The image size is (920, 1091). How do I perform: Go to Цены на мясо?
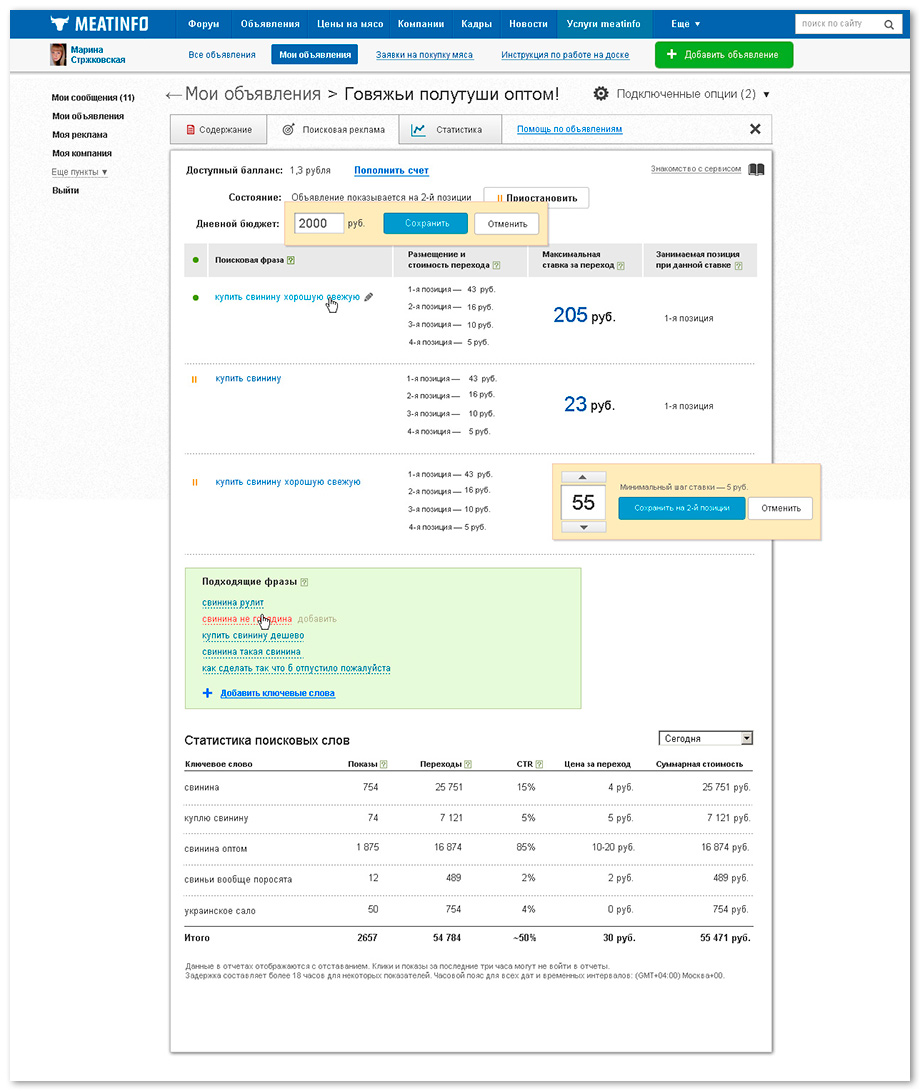click(350, 24)
